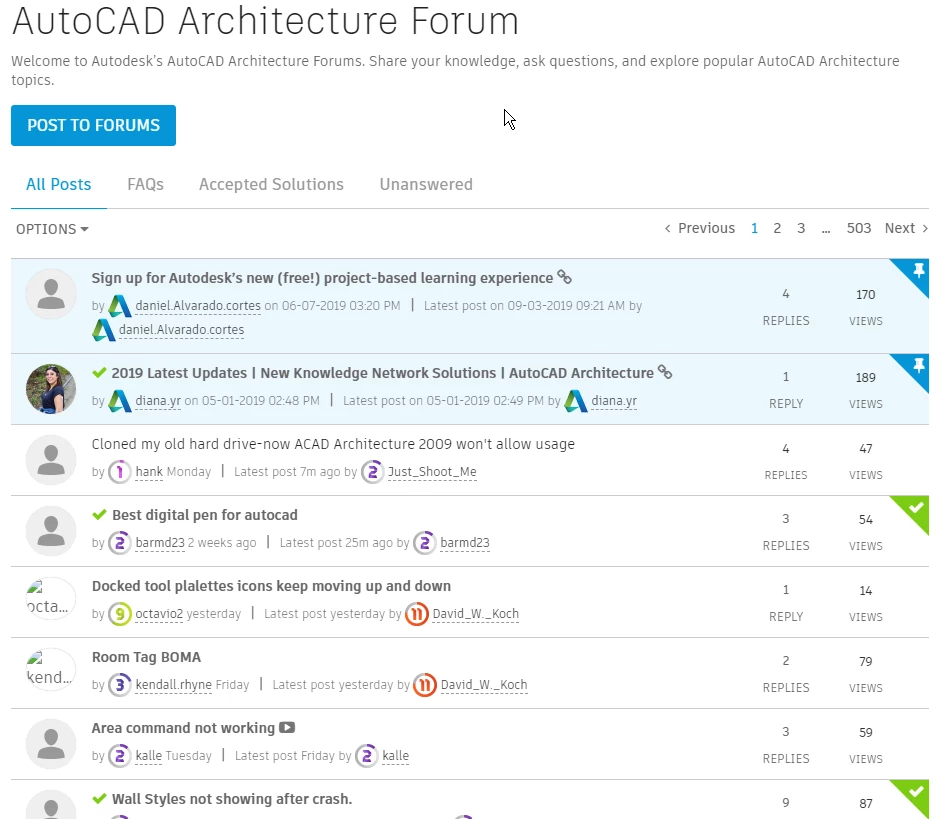
Task: Open the Accepted Solutions tab
Action: [271, 184]
